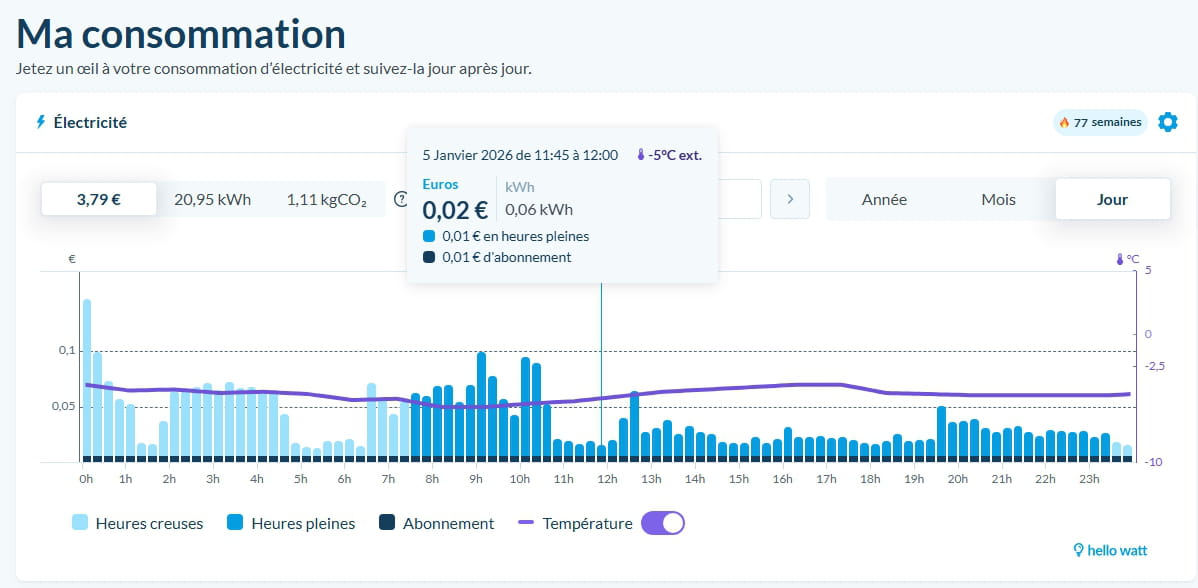Click the purple Température line legend icon
This screenshot has width=1198, height=588.
526,523
